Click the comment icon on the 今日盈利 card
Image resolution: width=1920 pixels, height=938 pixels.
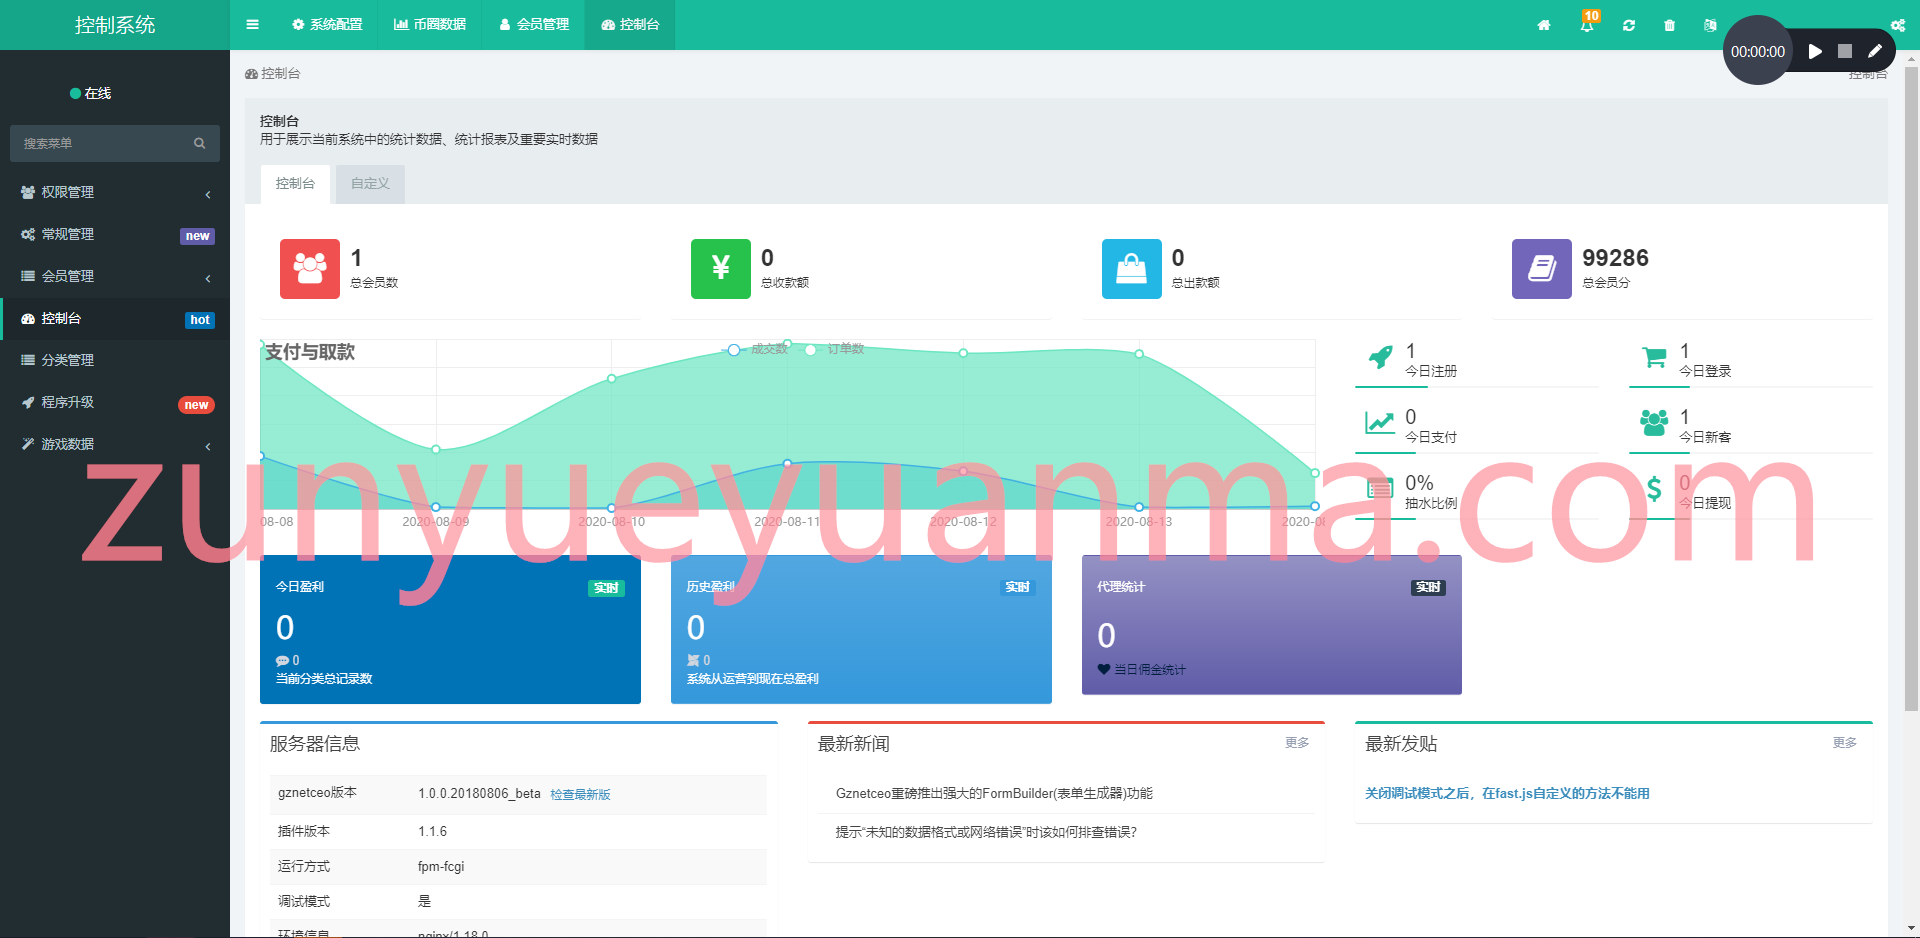[x=282, y=661]
